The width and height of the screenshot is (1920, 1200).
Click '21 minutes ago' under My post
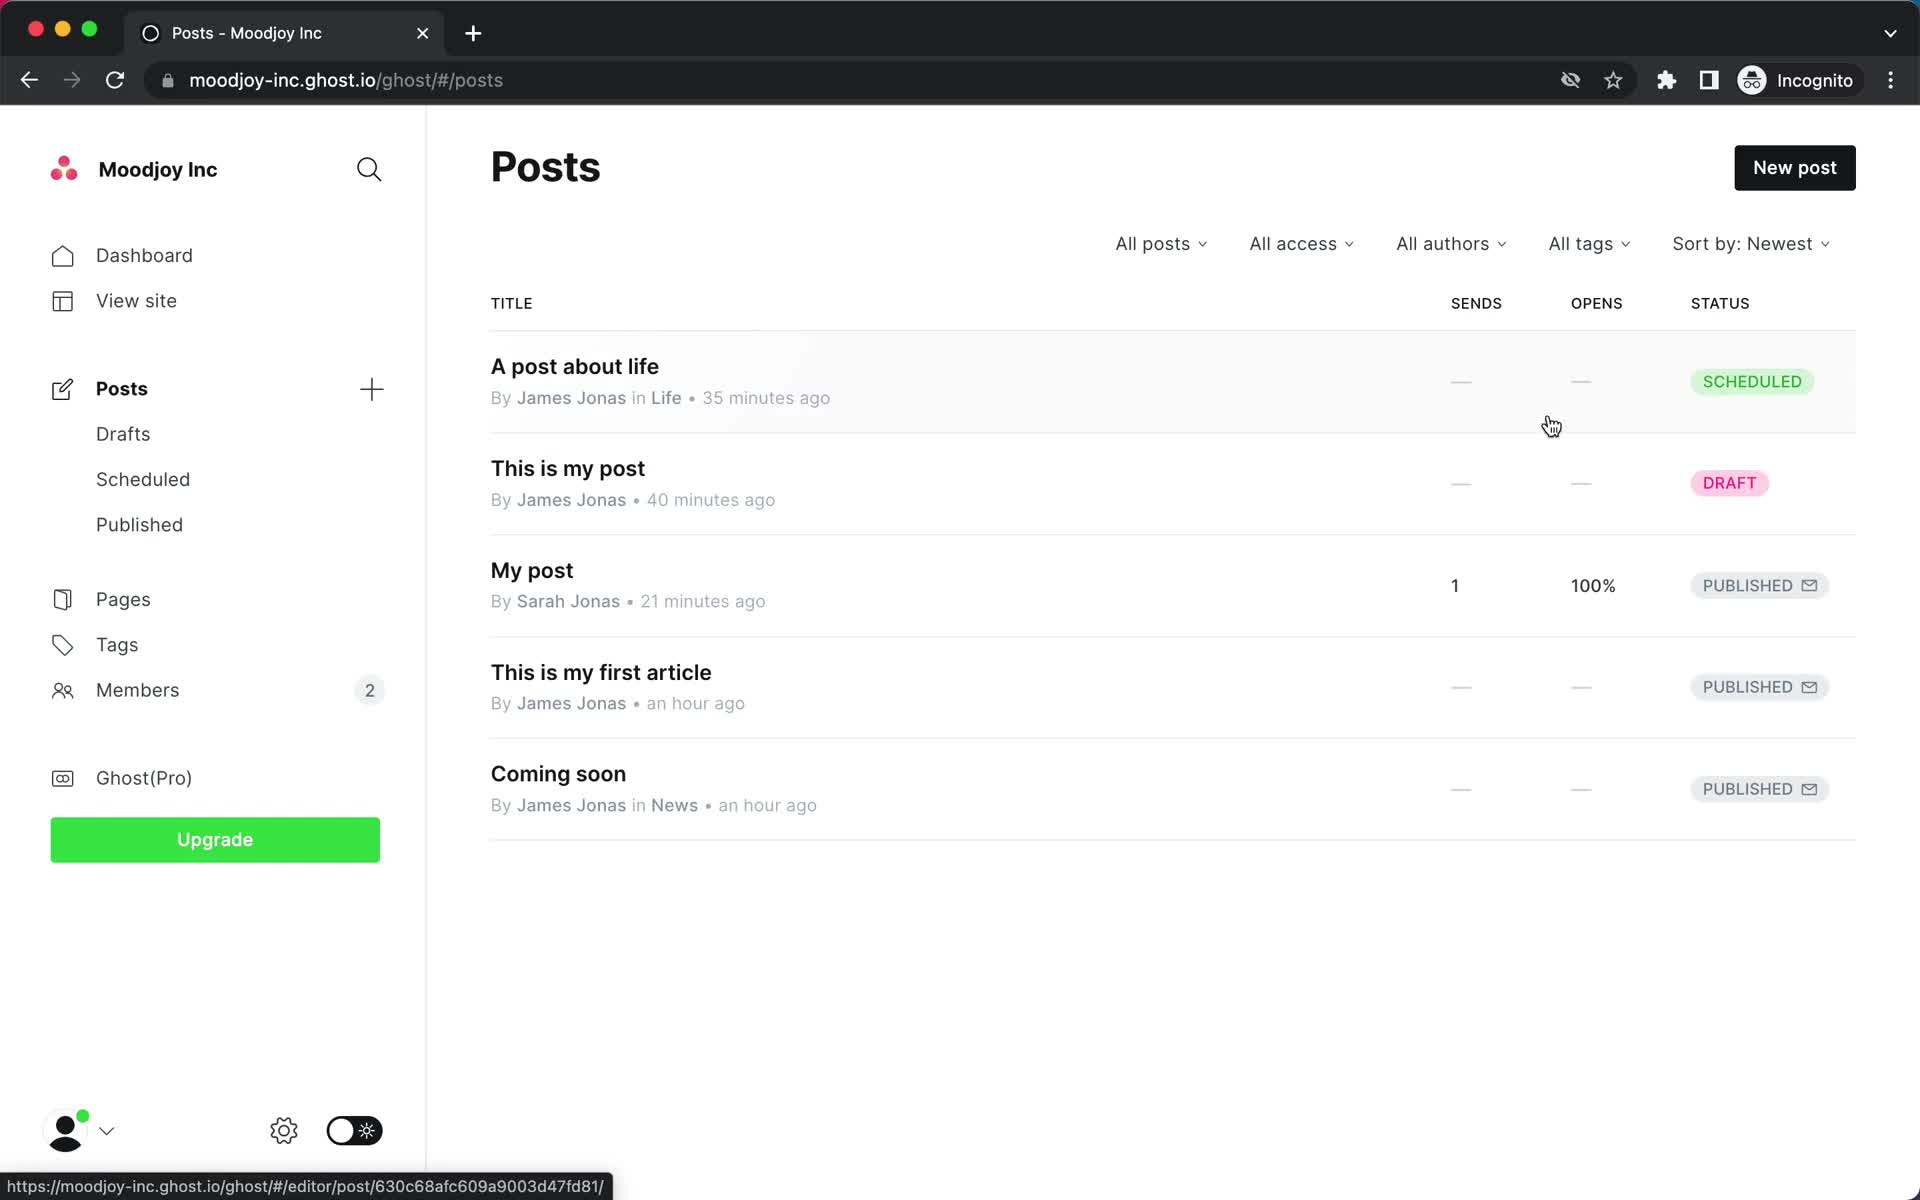click(702, 602)
